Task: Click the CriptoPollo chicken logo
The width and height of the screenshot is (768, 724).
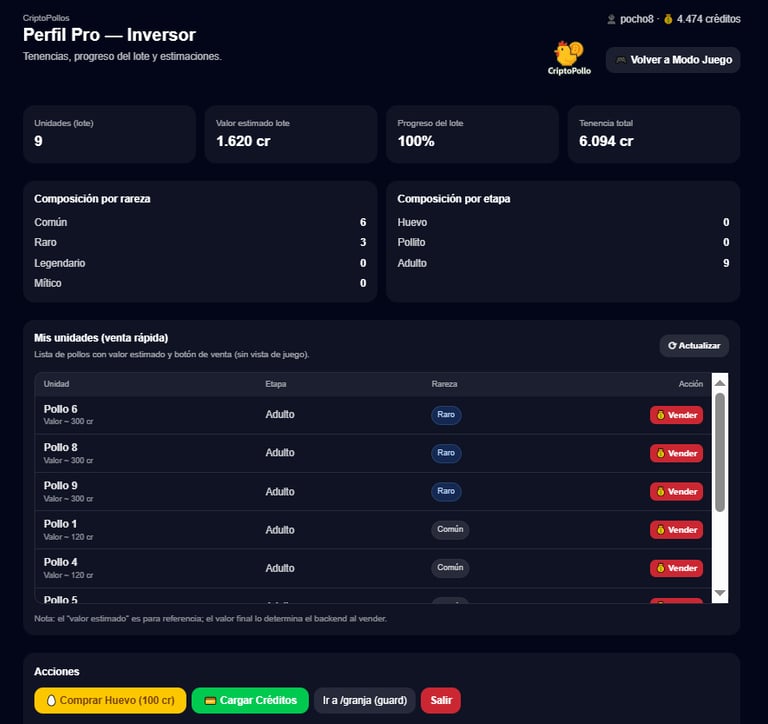Action: [x=569, y=58]
